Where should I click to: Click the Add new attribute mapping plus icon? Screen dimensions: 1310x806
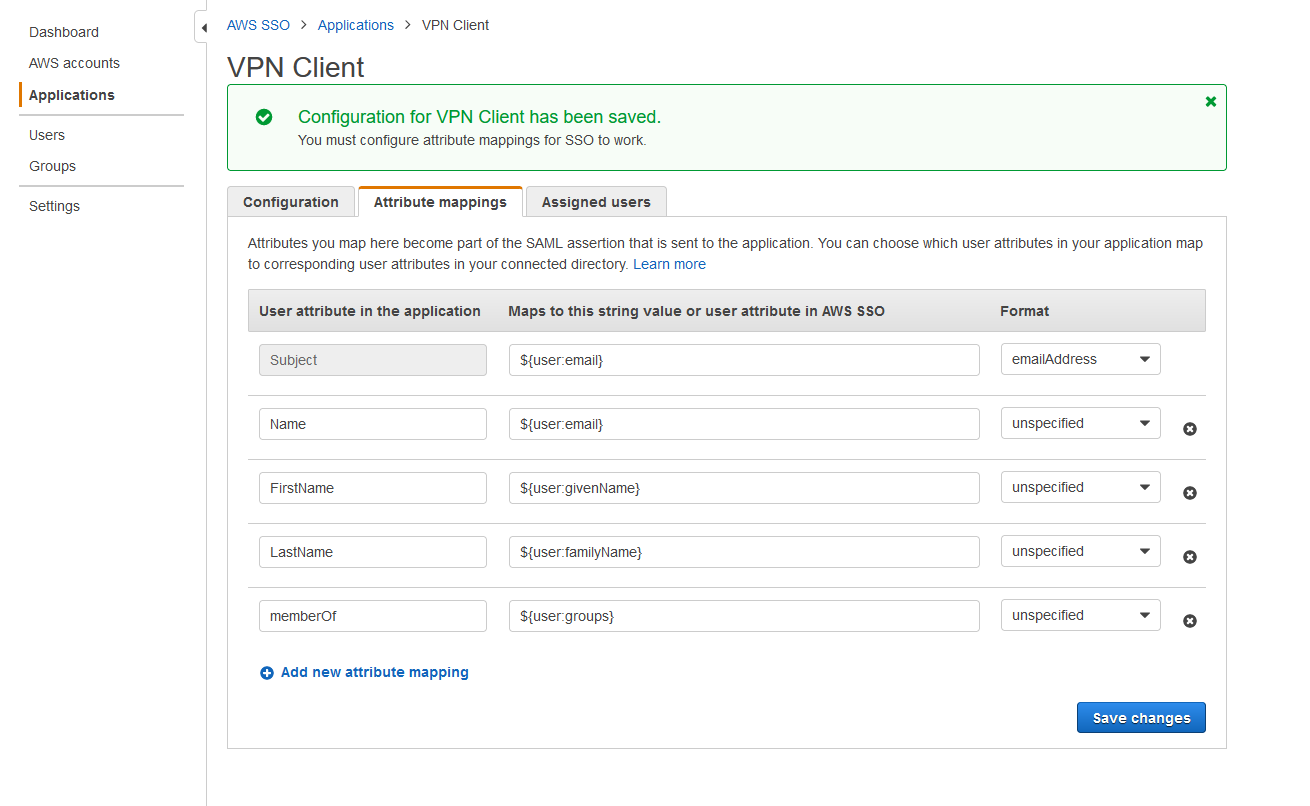(x=266, y=672)
